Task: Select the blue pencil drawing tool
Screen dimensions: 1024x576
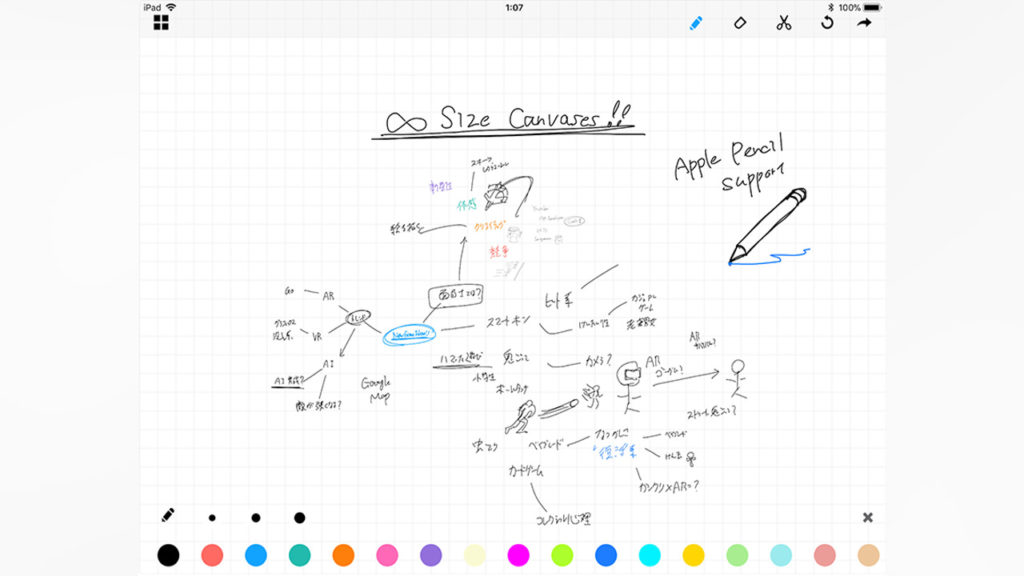Action: (696, 24)
